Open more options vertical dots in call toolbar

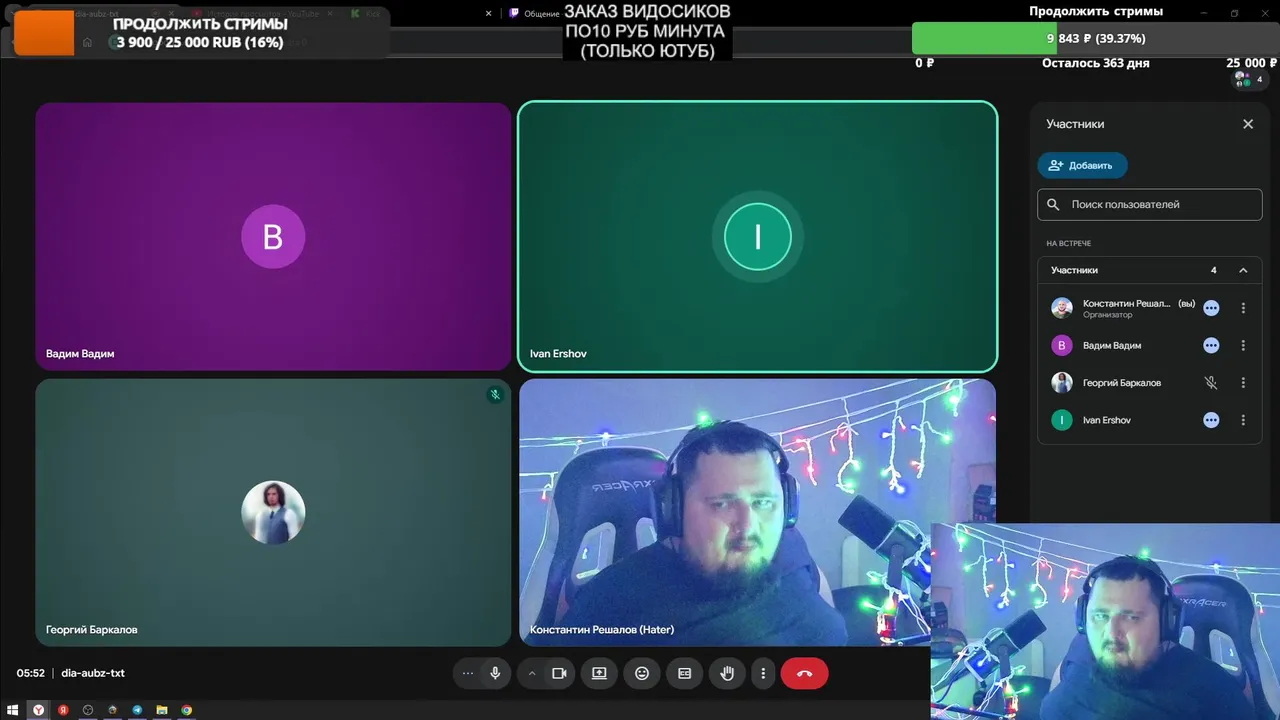click(x=763, y=673)
